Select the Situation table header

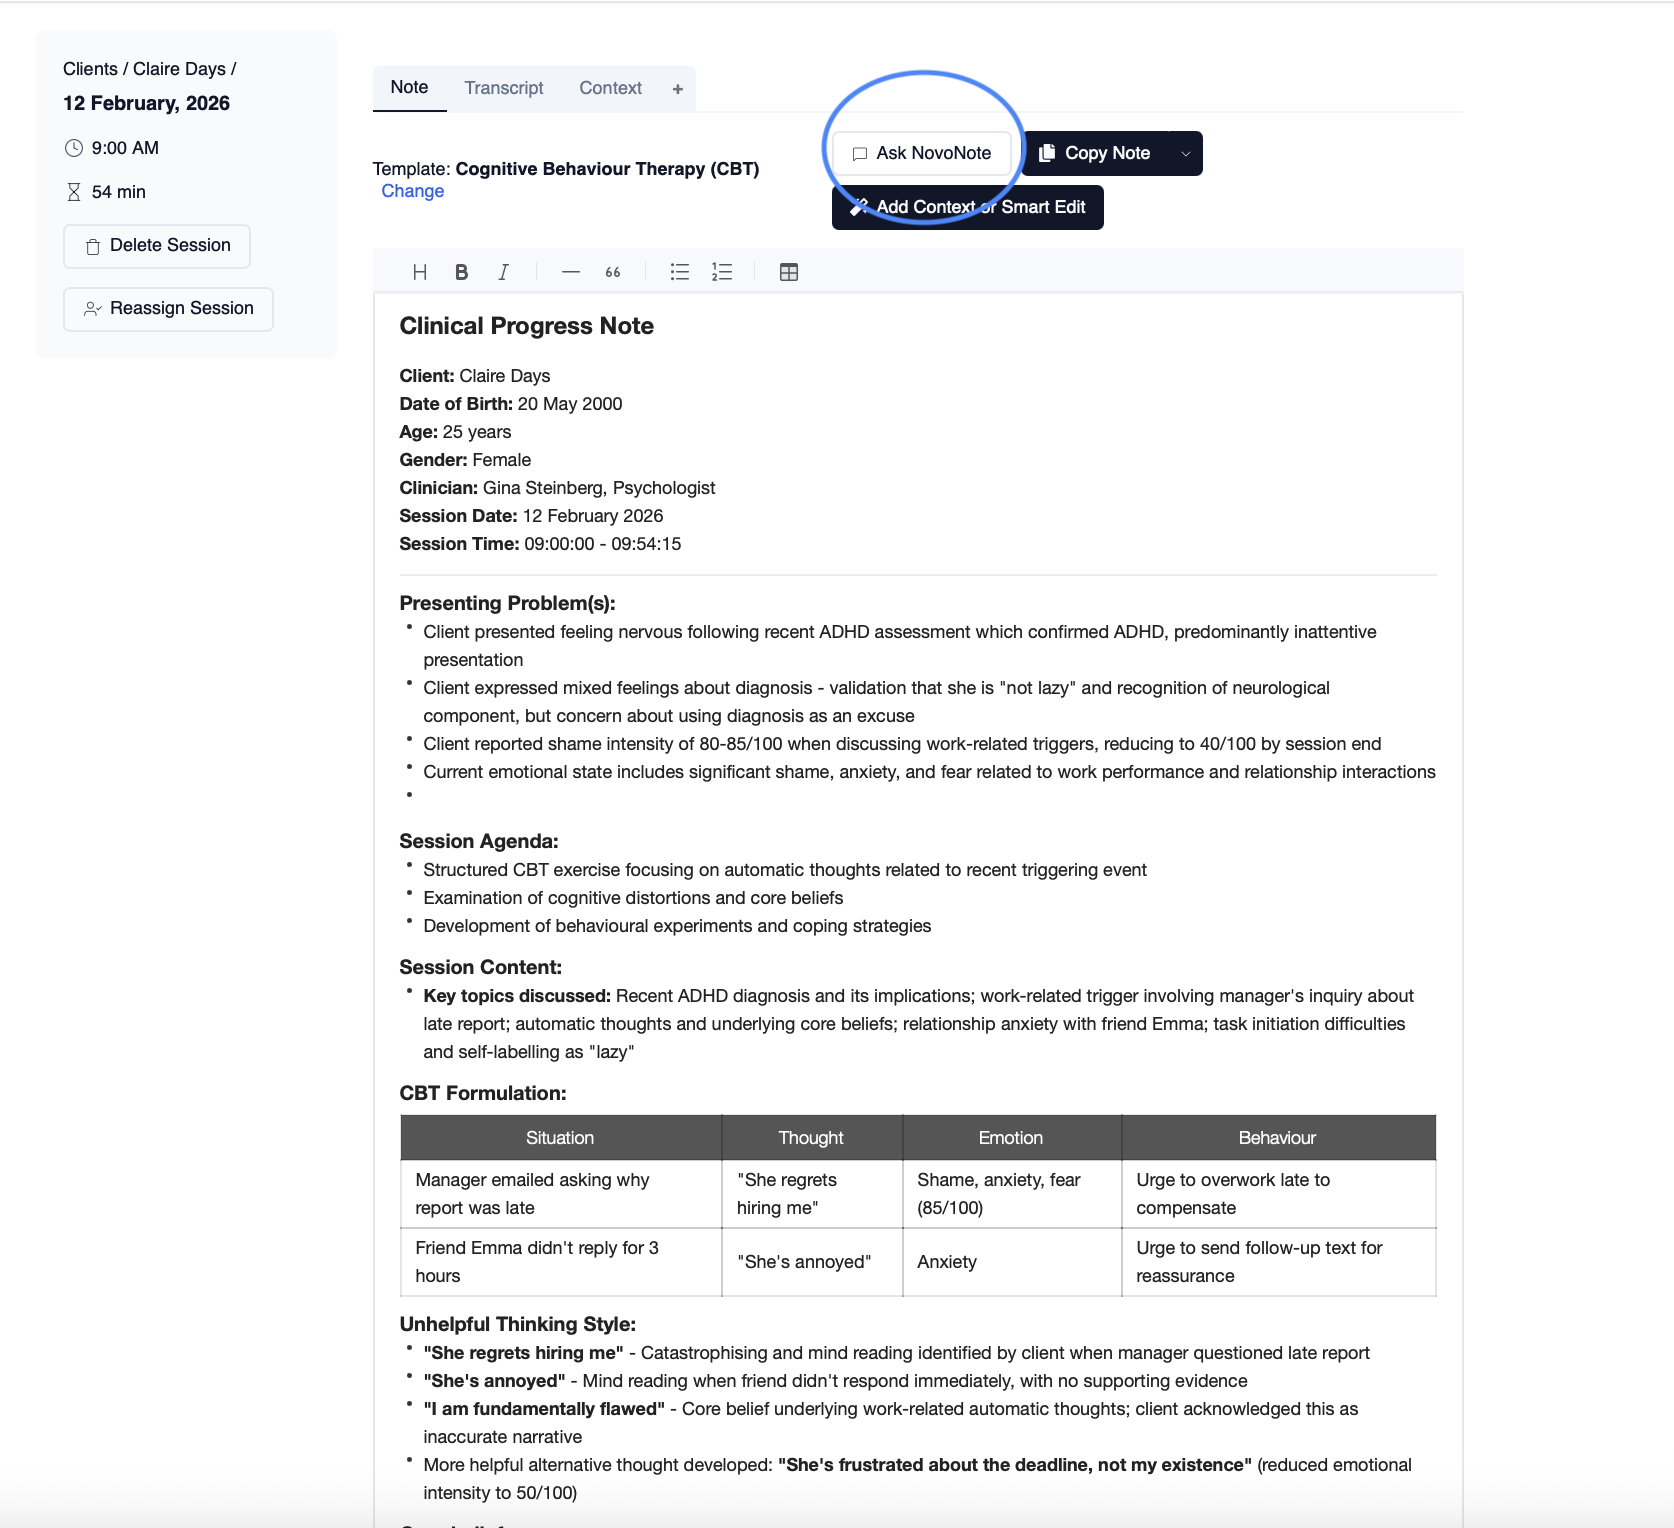560,1138
